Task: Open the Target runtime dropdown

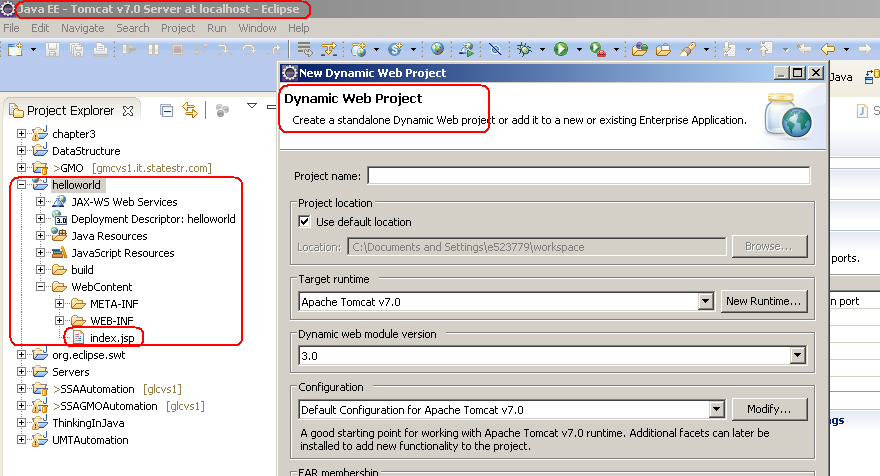Action: pyautogui.click(x=705, y=301)
